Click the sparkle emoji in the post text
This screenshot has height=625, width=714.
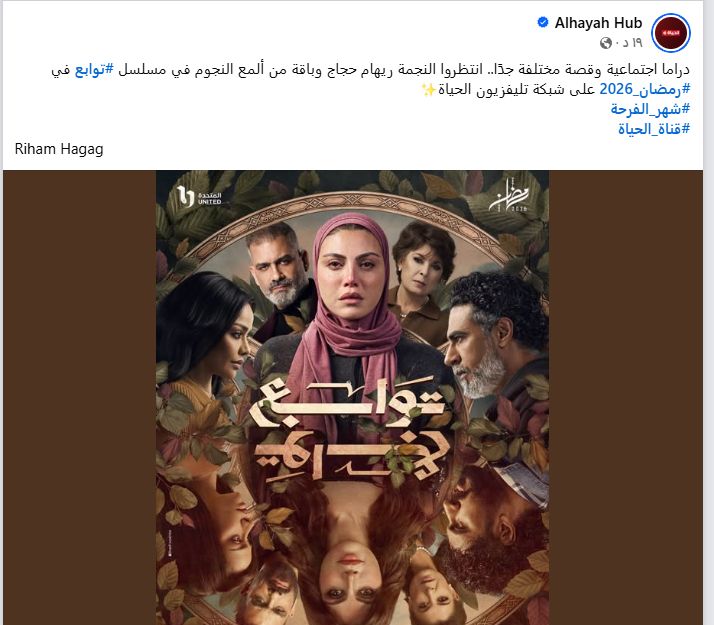click(428, 90)
